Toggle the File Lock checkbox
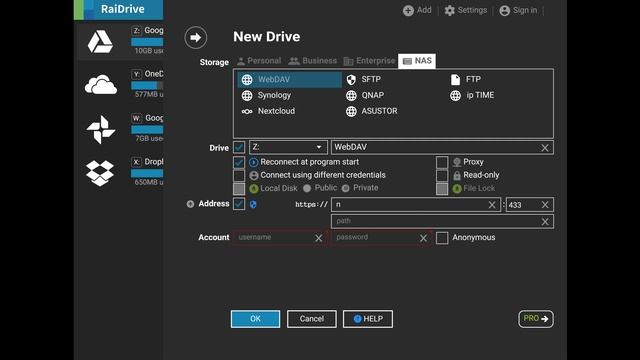The width and height of the screenshot is (640, 360). (x=442, y=189)
